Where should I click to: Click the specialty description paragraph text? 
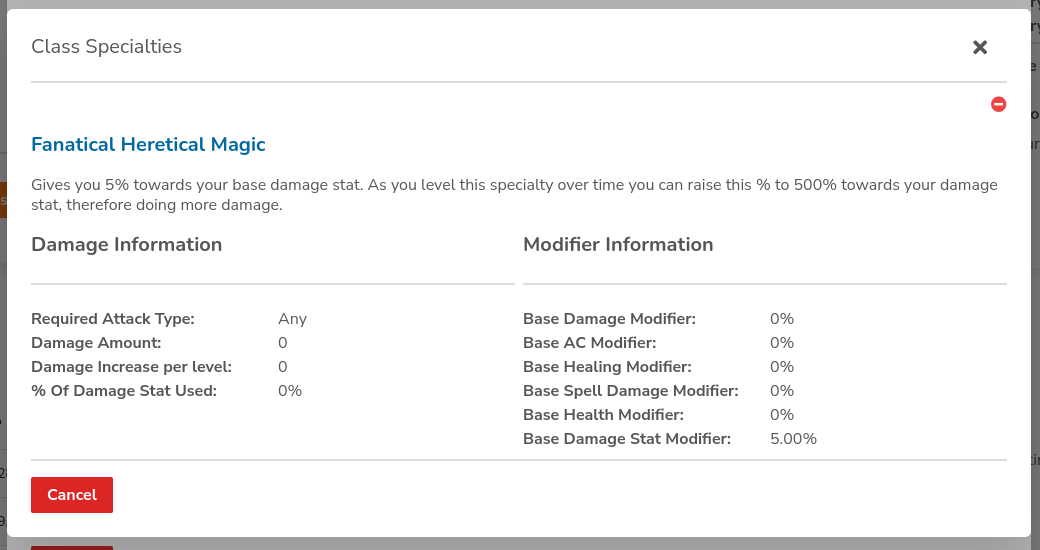[514, 194]
